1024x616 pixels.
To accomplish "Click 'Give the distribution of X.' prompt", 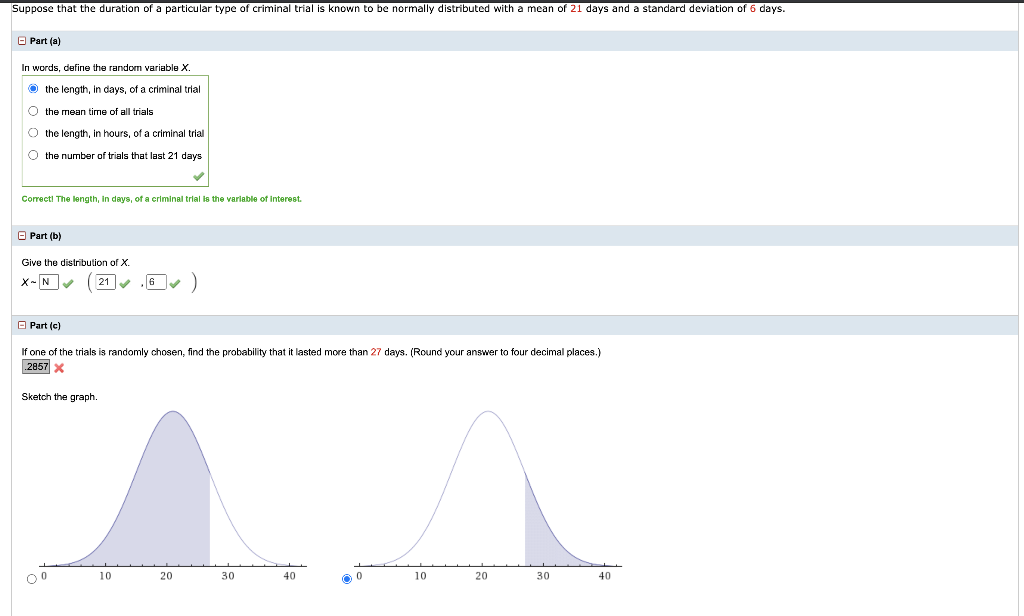I will coord(76,263).
